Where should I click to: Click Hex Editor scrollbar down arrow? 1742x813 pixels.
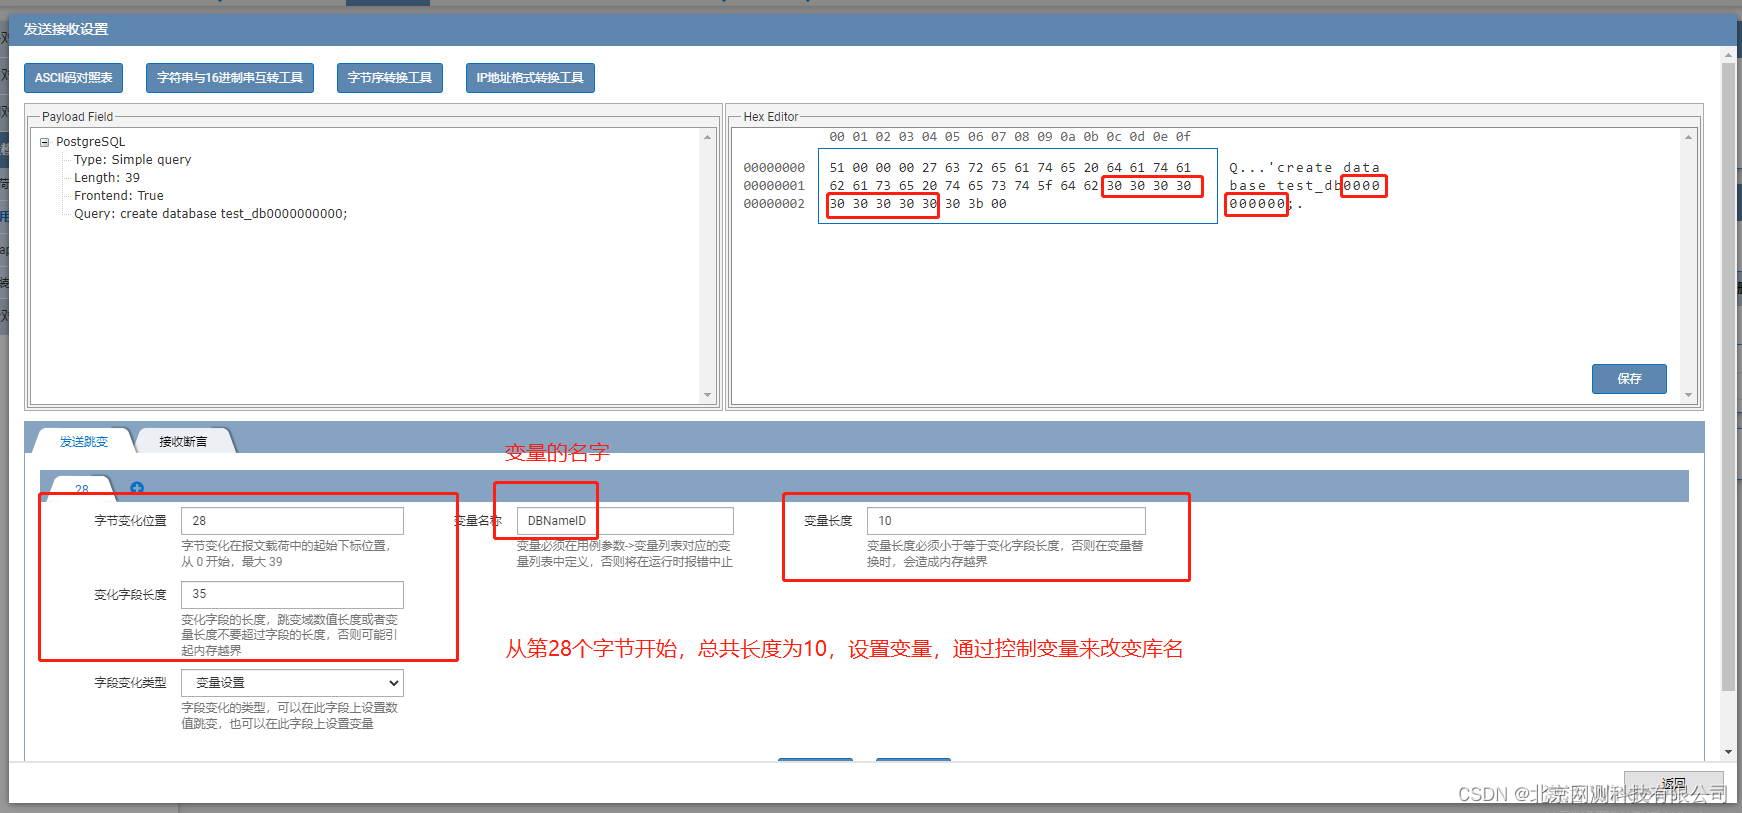[x=1688, y=395]
